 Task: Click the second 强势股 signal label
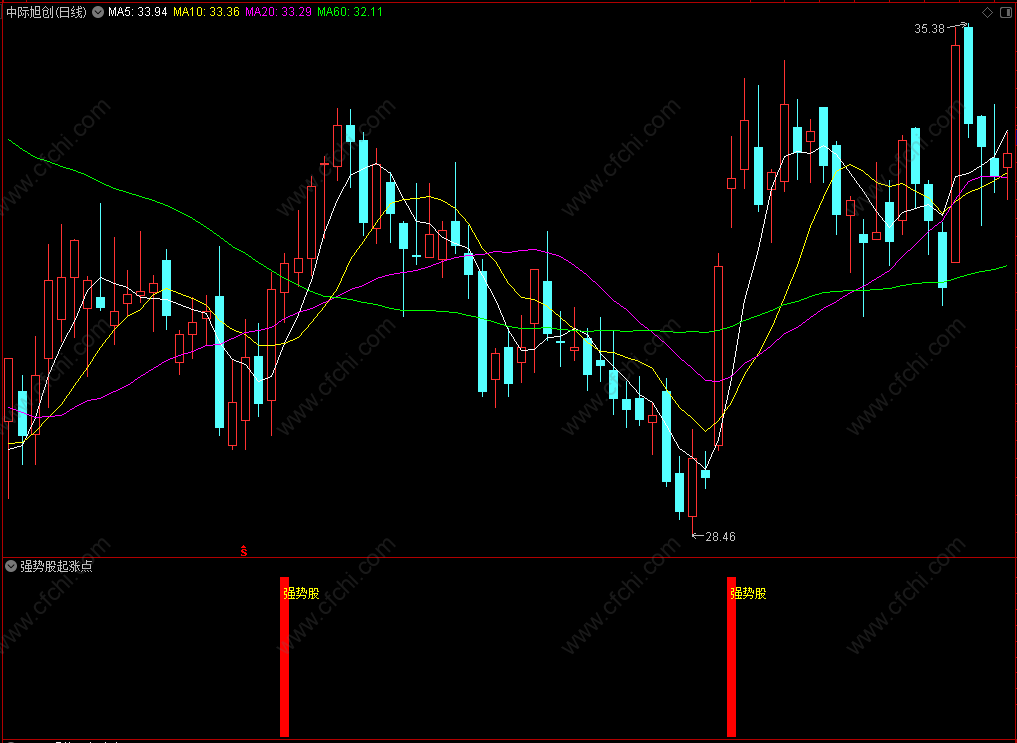coord(748,593)
